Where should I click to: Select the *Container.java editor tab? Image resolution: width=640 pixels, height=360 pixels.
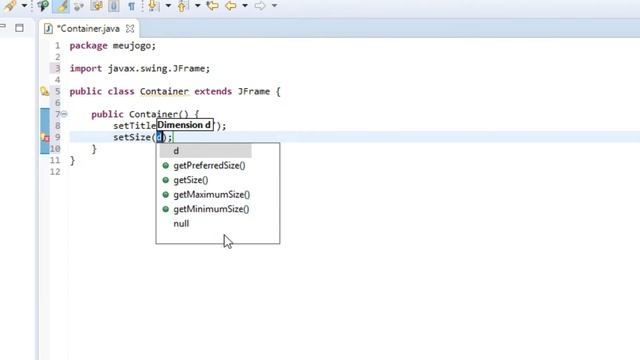[x=89, y=29]
